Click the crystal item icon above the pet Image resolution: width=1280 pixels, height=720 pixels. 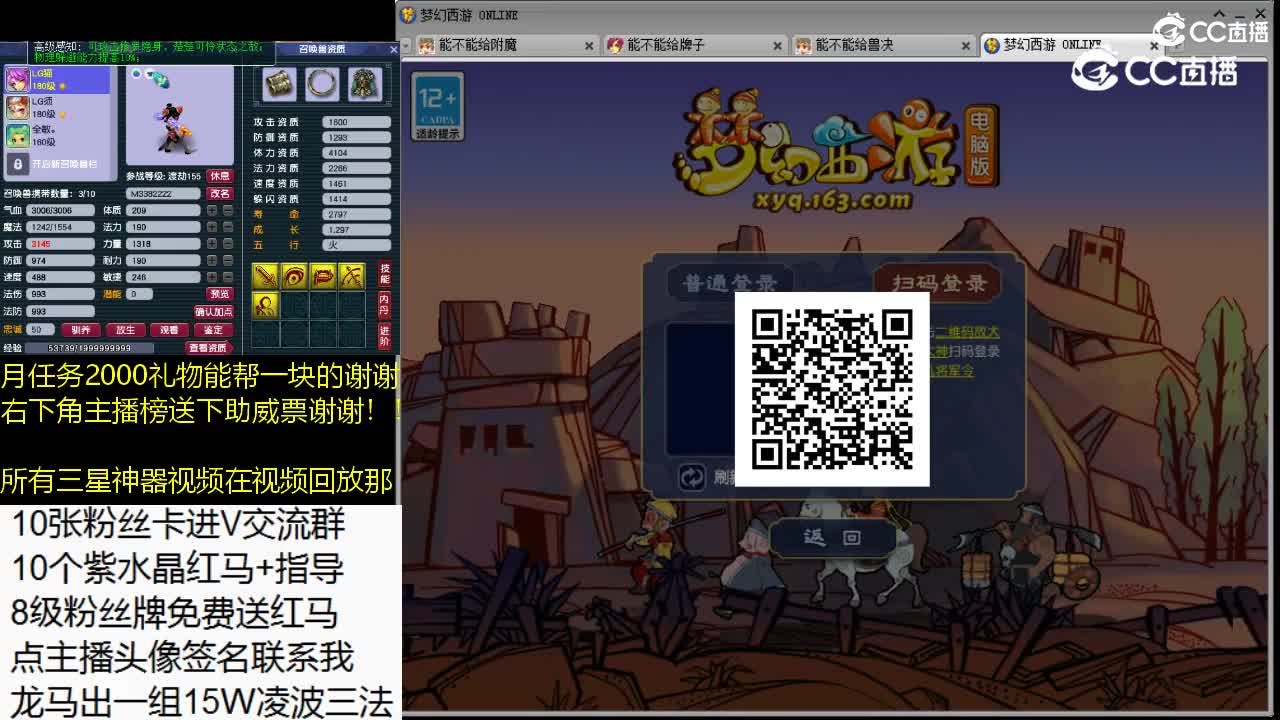[x=161, y=79]
